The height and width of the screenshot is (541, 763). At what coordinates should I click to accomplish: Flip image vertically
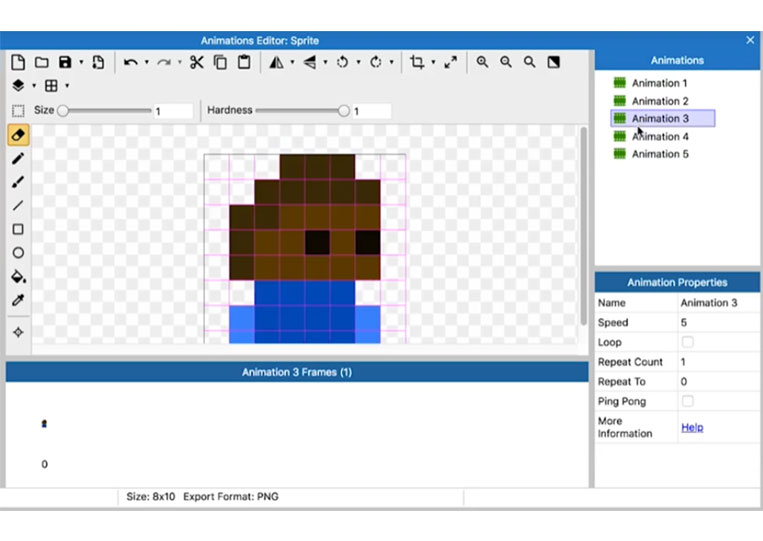click(x=309, y=62)
